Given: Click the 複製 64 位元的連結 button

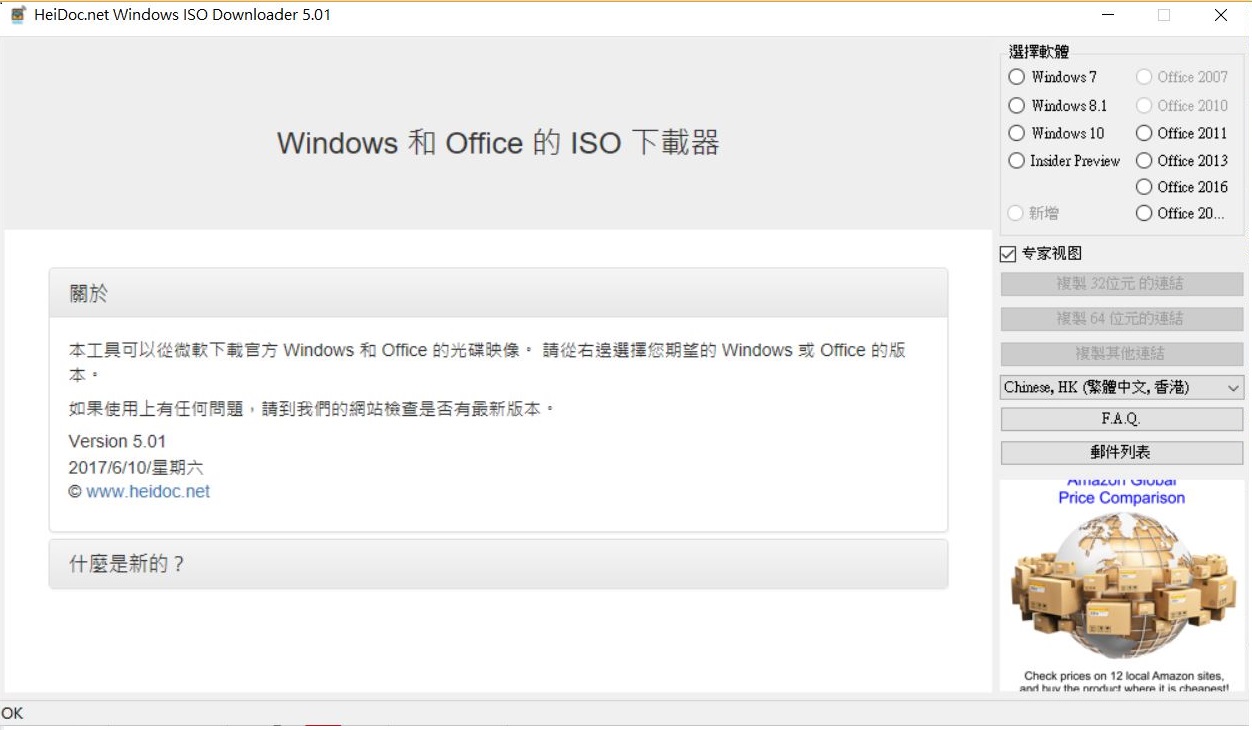Looking at the screenshot, I should (1121, 319).
